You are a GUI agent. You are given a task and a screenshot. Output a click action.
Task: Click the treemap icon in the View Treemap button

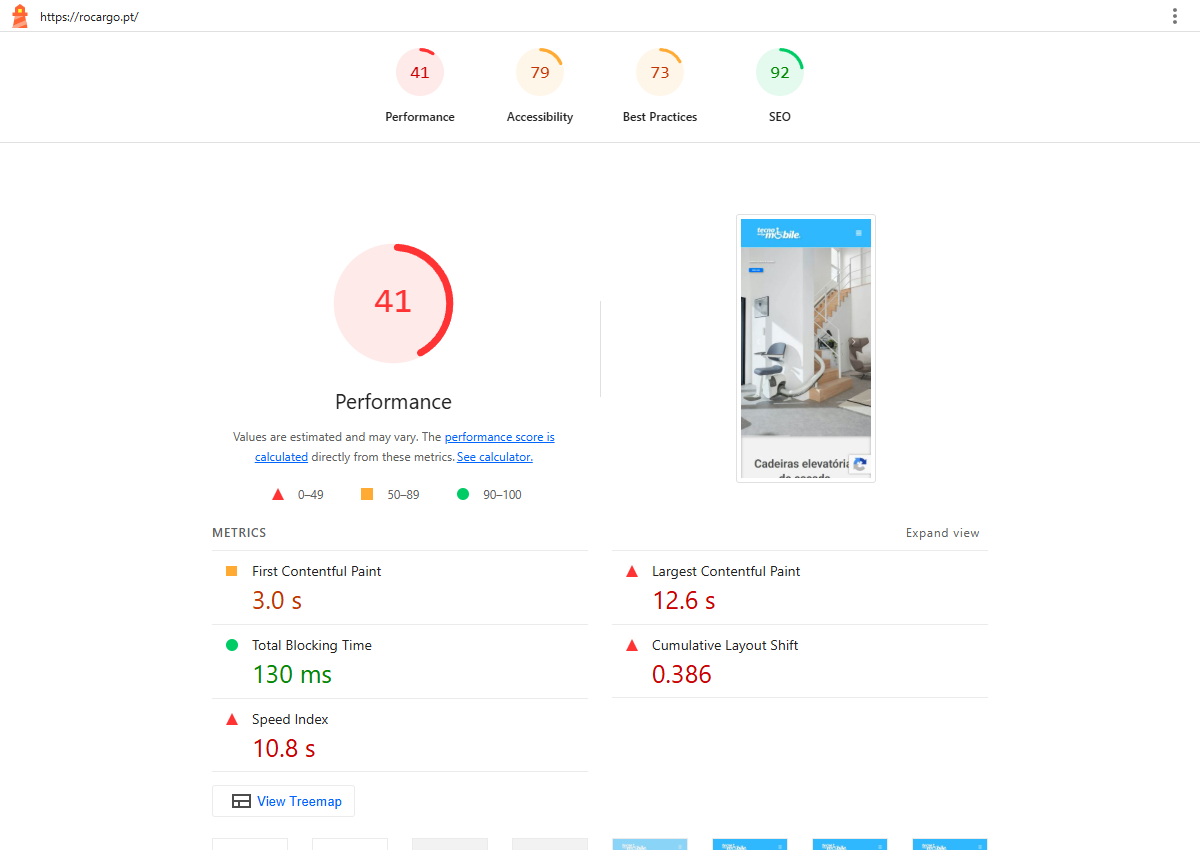[x=241, y=801]
